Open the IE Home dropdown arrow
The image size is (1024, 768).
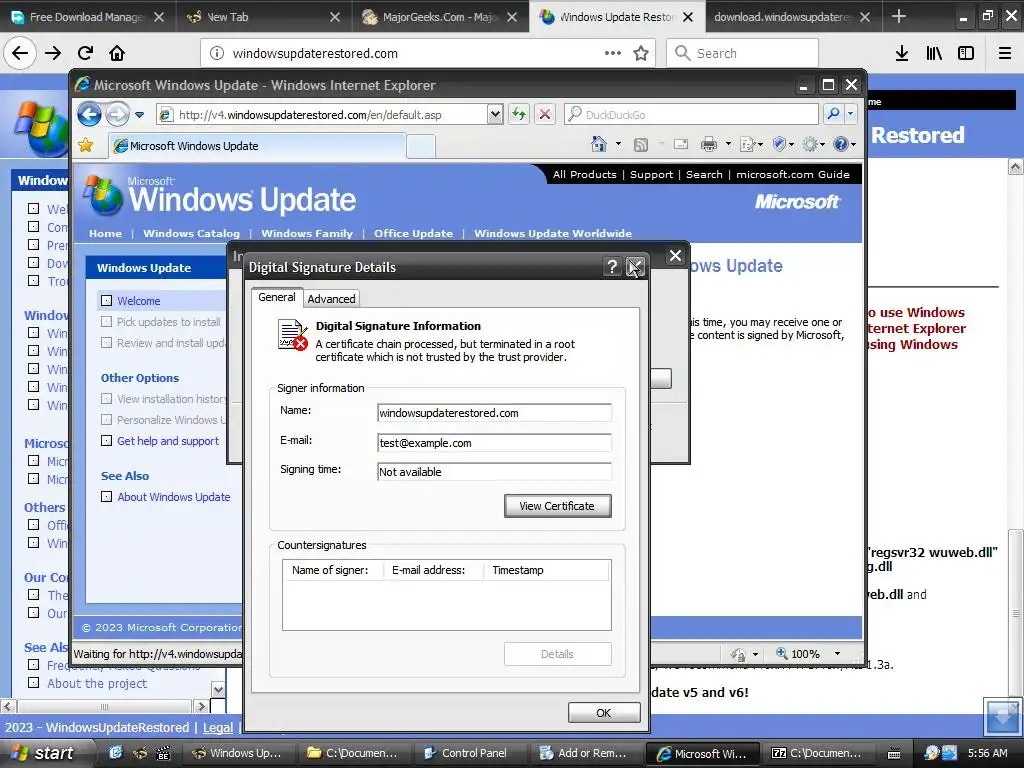click(x=618, y=144)
